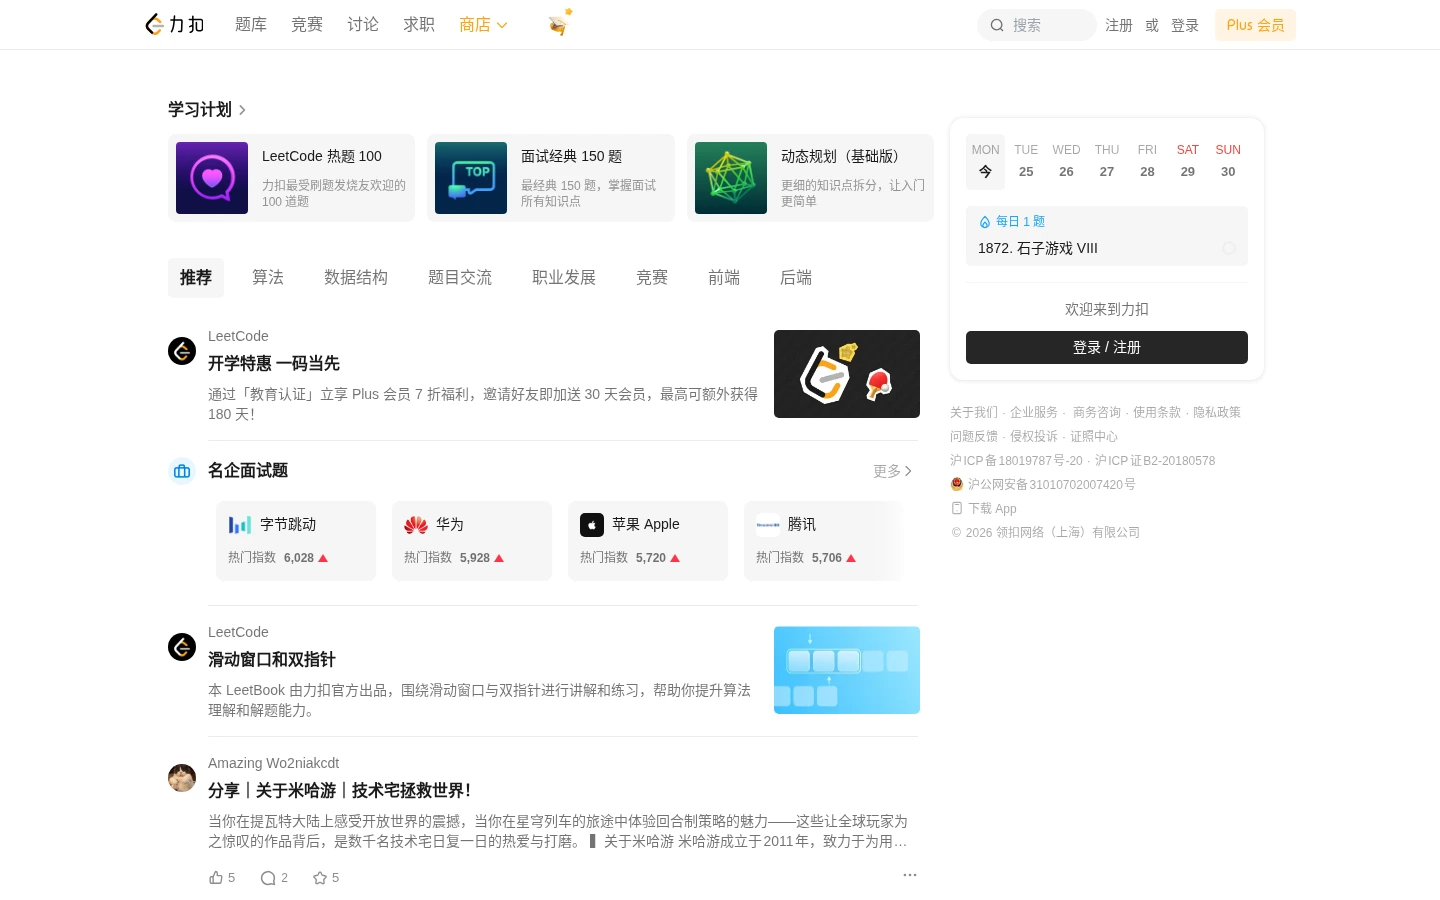Open the 关于我们 footer link

(x=974, y=412)
